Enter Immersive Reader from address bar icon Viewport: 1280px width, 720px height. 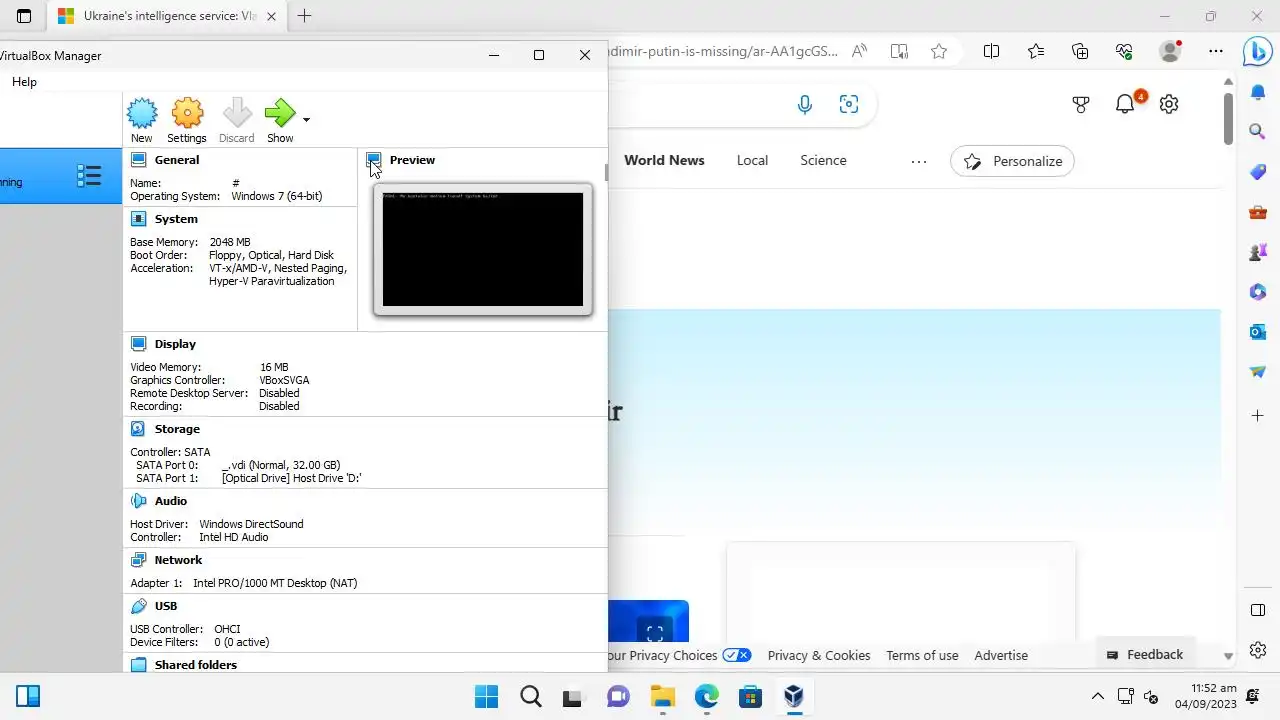[x=899, y=52]
